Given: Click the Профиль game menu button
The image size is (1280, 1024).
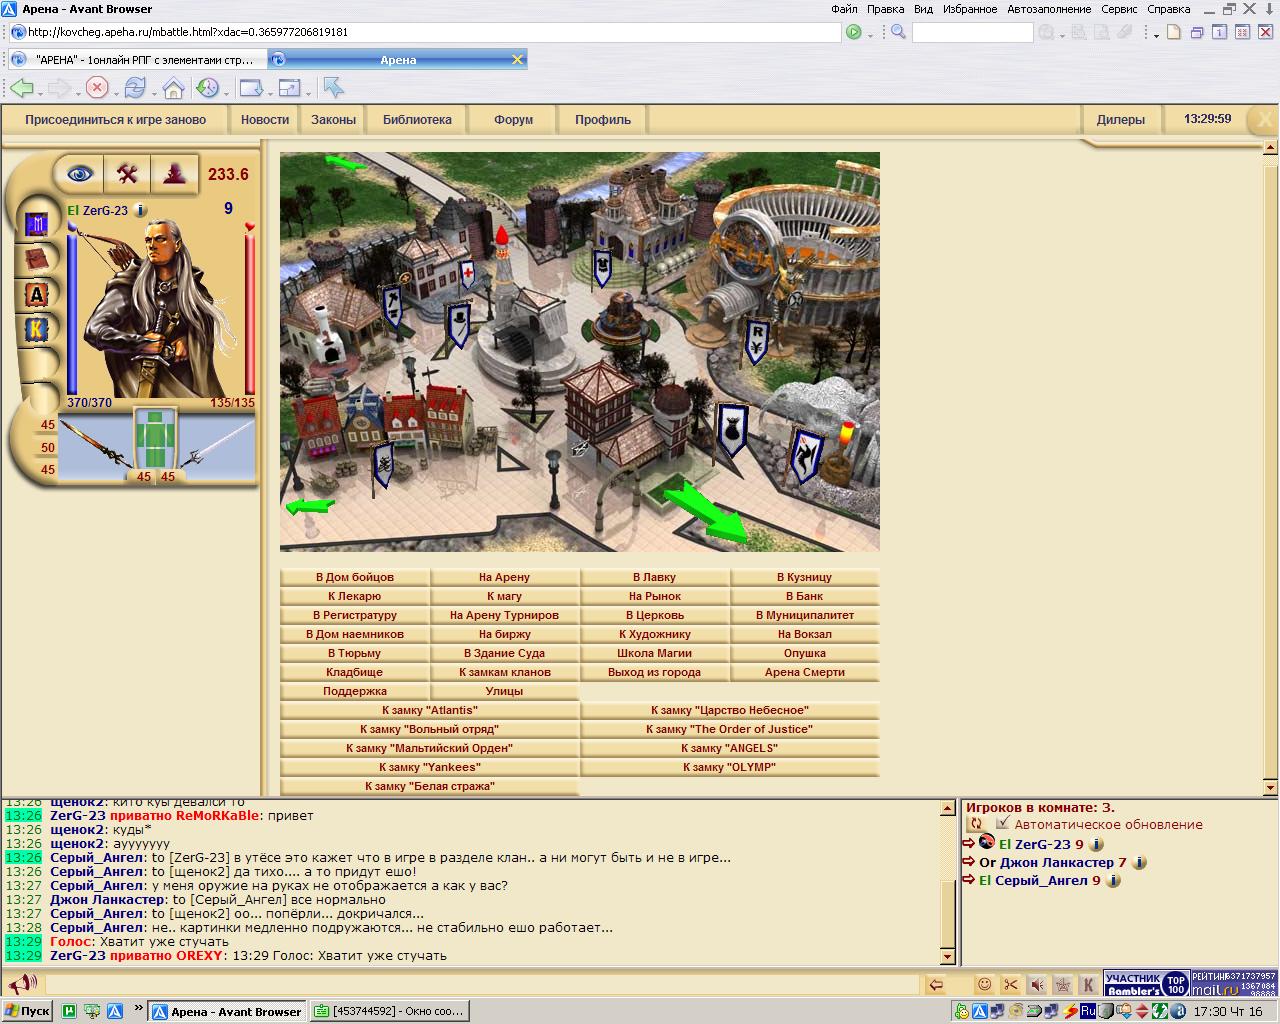Looking at the screenshot, I should click(x=603, y=119).
